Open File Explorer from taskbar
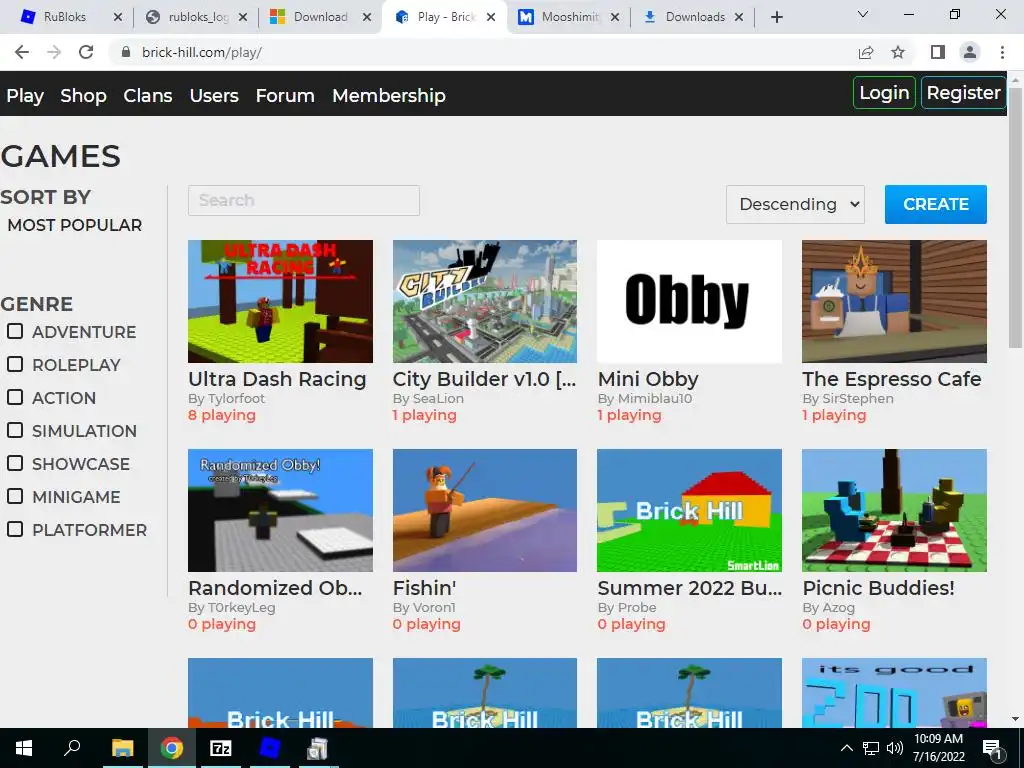The width and height of the screenshot is (1024, 768). [x=122, y=748]
